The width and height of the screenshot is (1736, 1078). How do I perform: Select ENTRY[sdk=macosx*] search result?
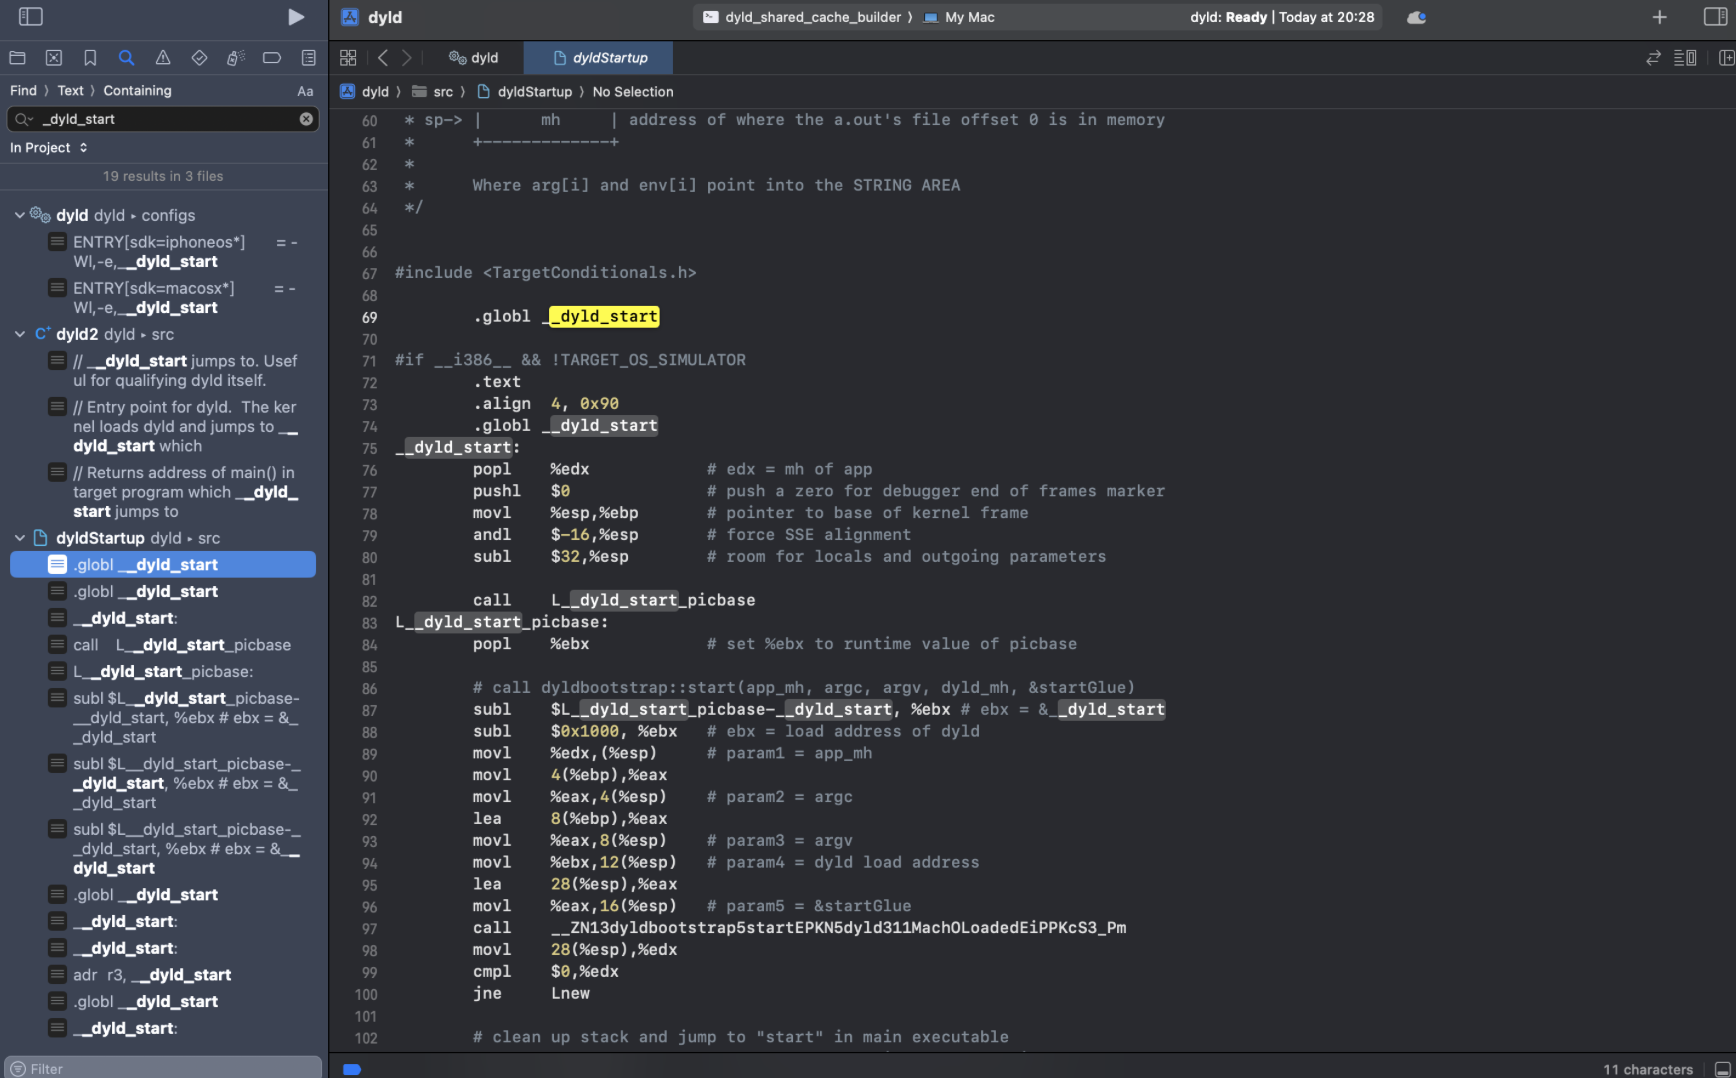point(163,298)
